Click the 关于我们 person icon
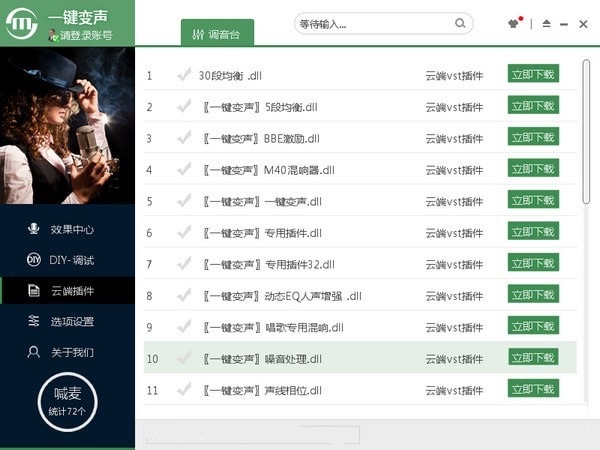Image resolution: width=600 pixels, height=450 pixels. point(32,352)
